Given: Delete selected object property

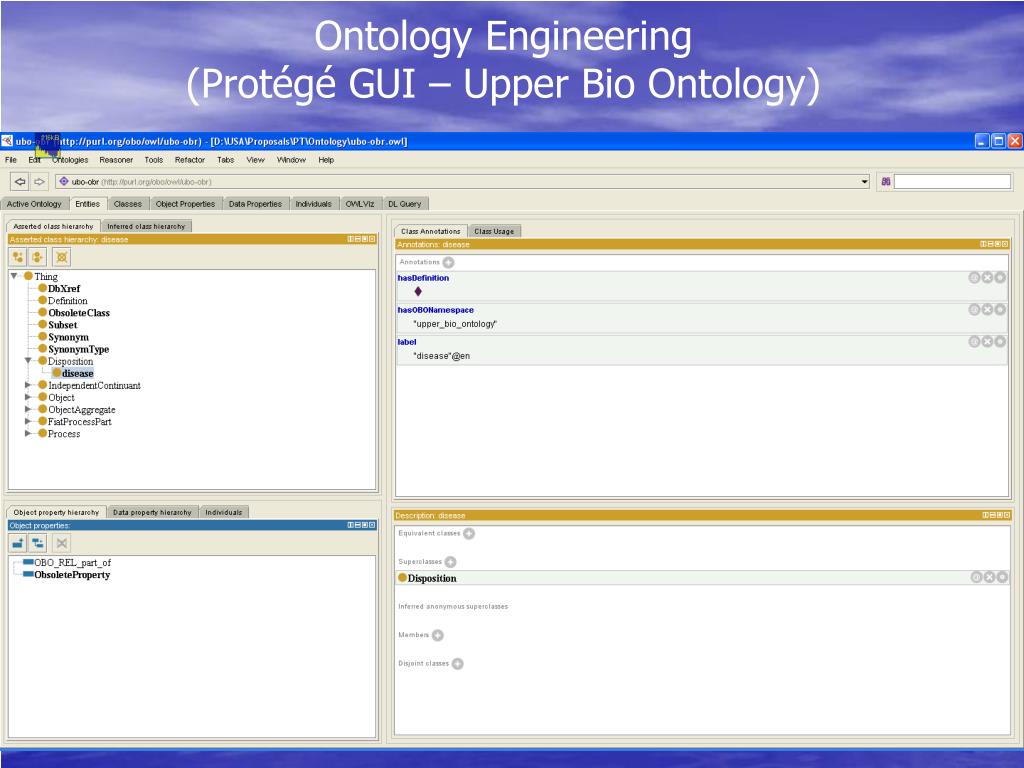Looking at the screenshot, I should [61, 543].
